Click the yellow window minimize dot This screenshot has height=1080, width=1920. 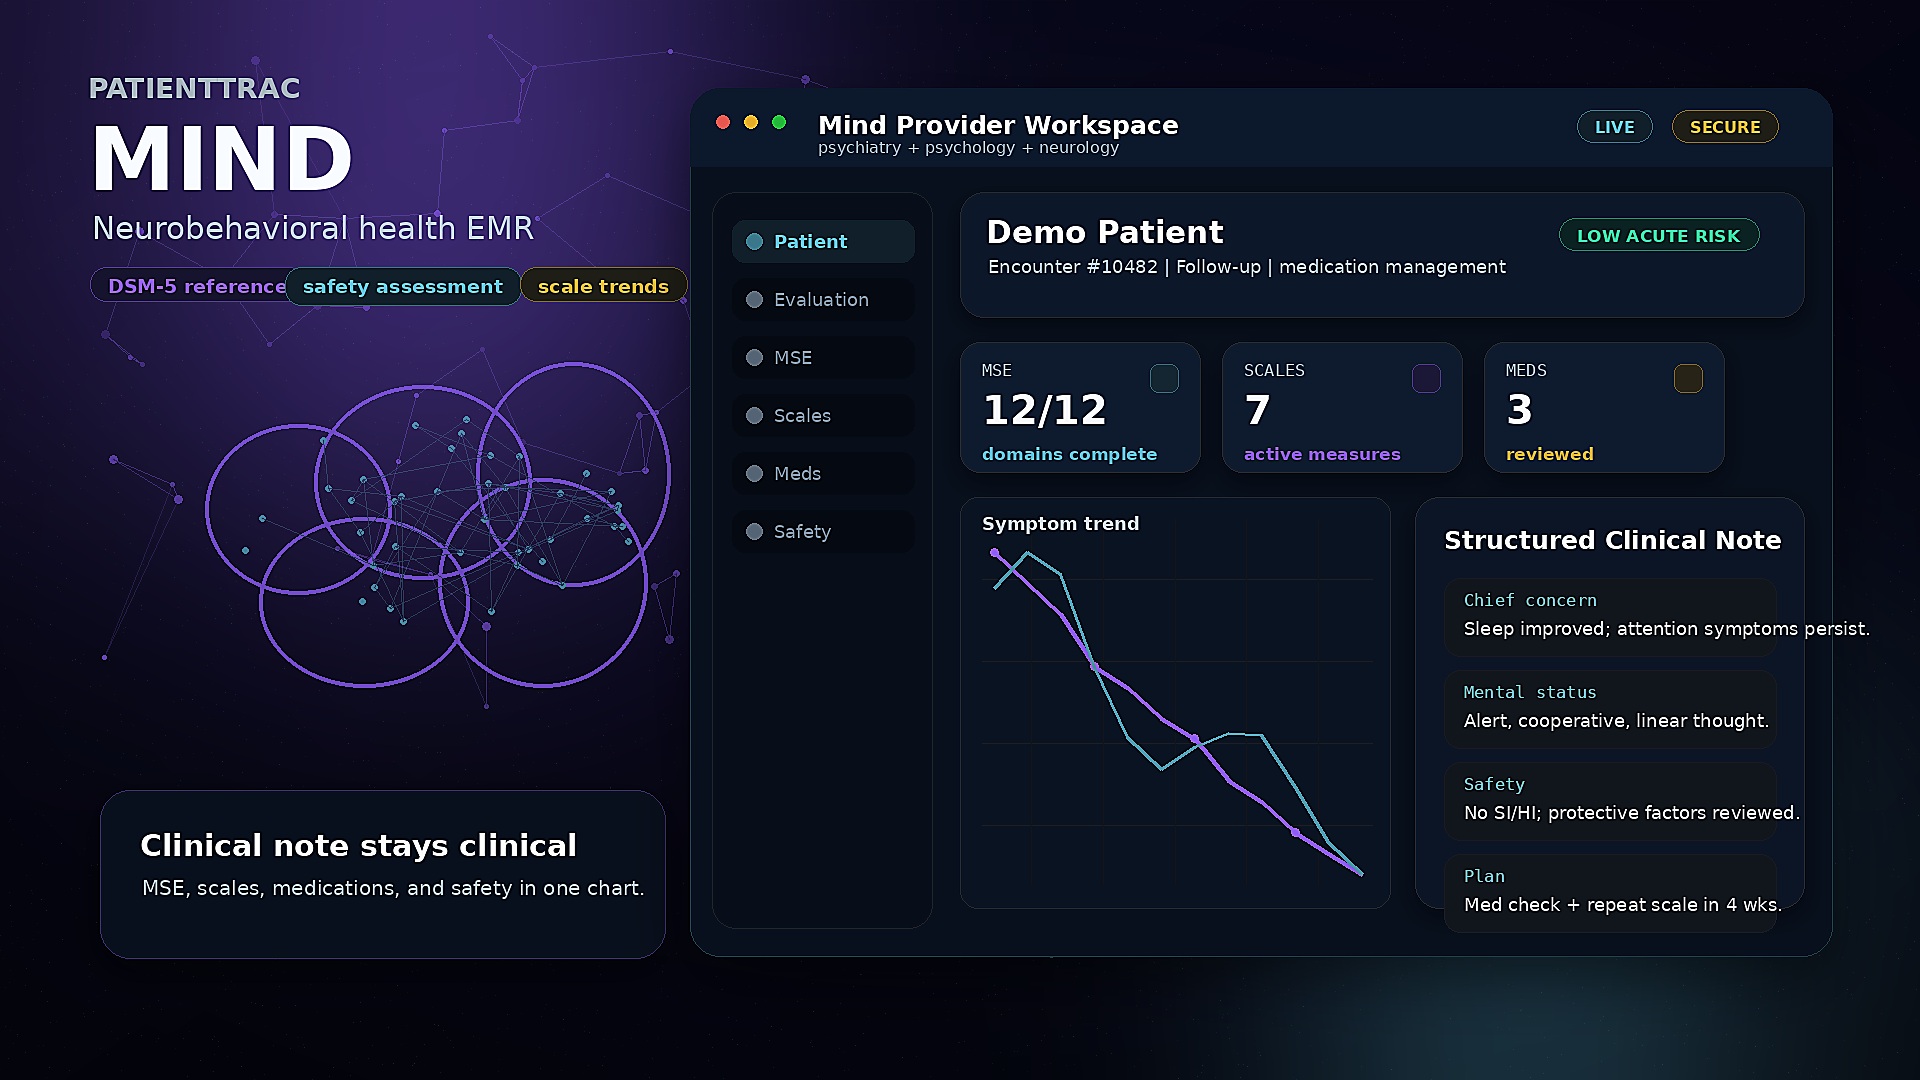(751, 122)
